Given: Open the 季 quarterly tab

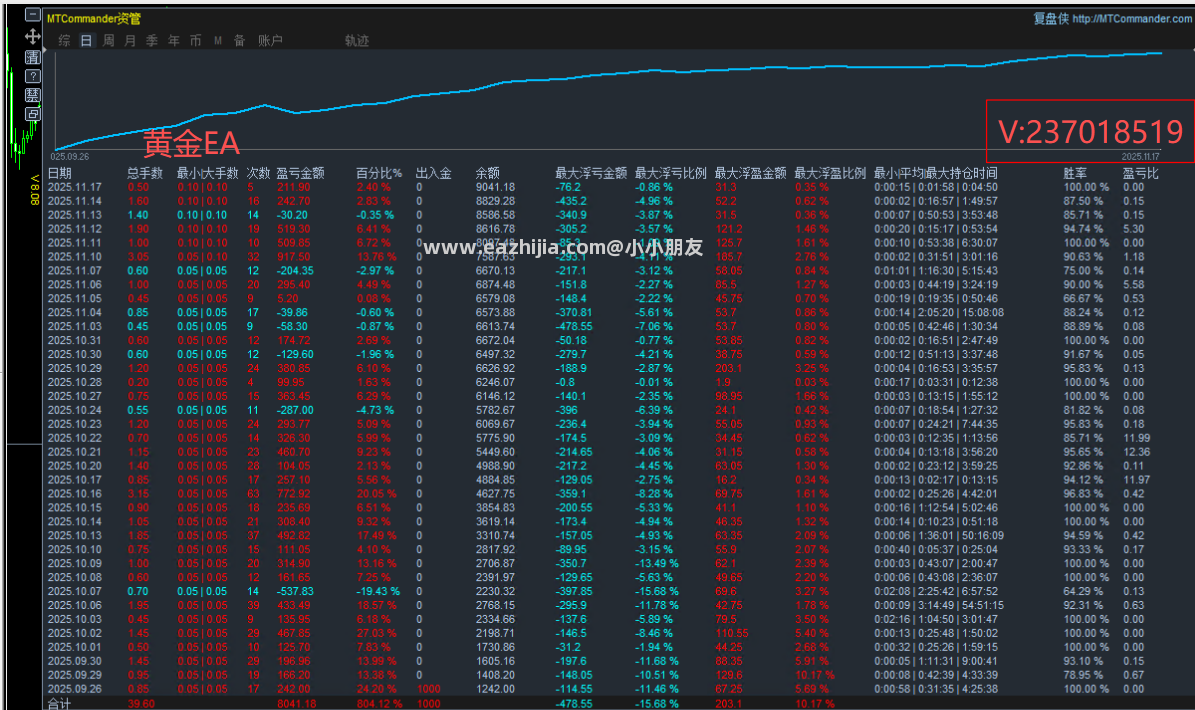Looking at the screenshot, I should (152, 40).
